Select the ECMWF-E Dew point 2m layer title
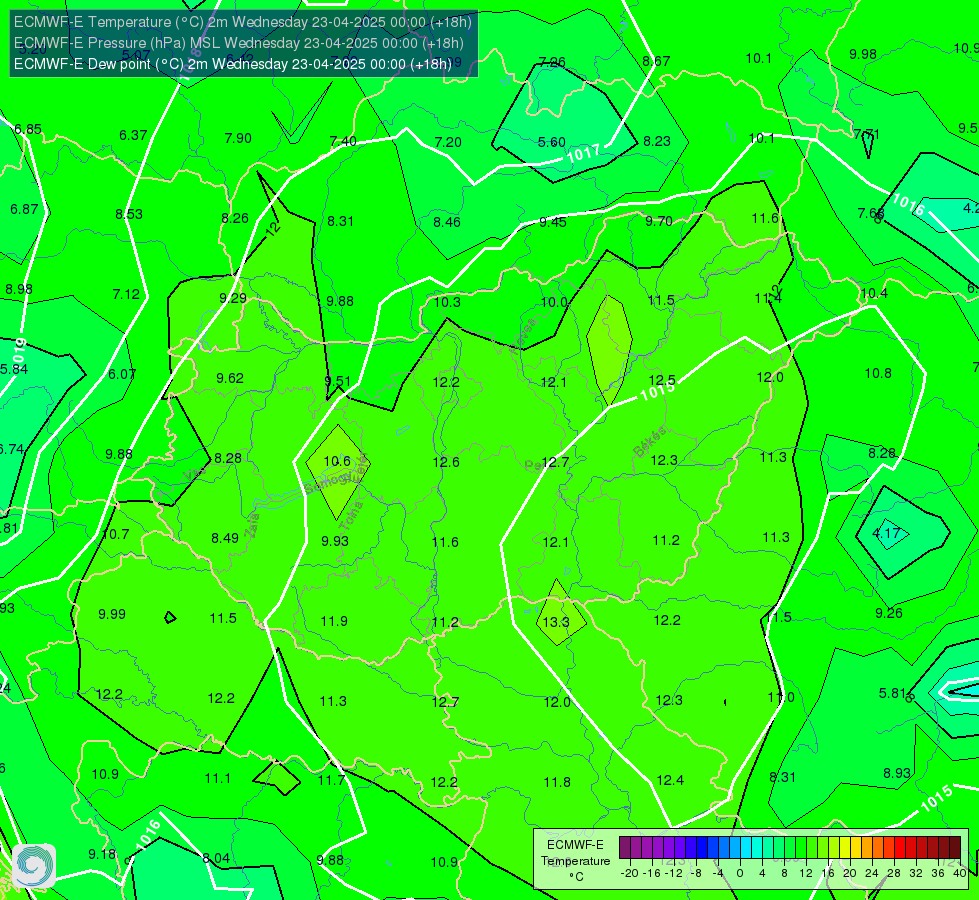 [x=232, y=64]
